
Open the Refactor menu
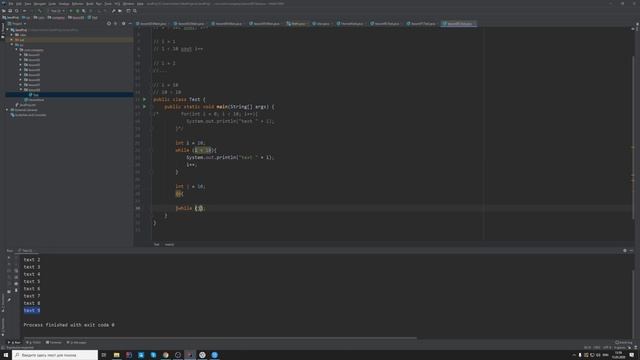pos(78,4)
